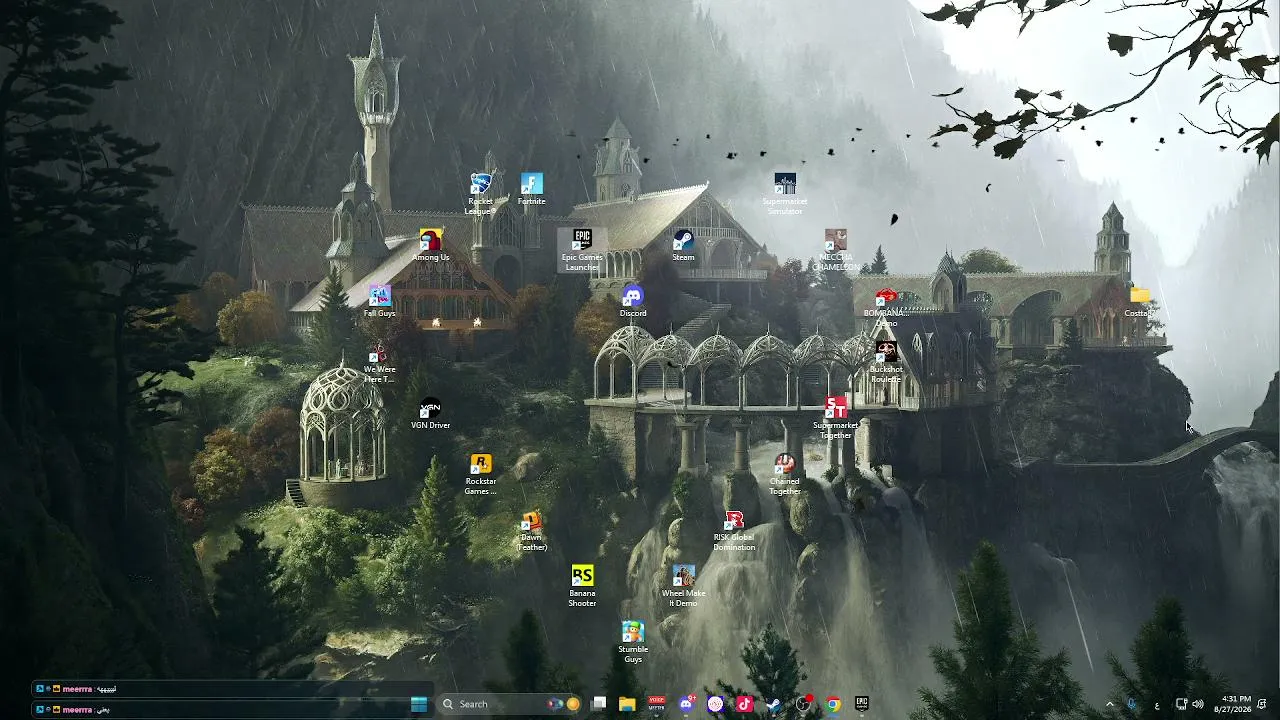1280x720 pixels.
Task: Click the Dawn (Feather) desktop shortcut
Action: click(532, 529)
